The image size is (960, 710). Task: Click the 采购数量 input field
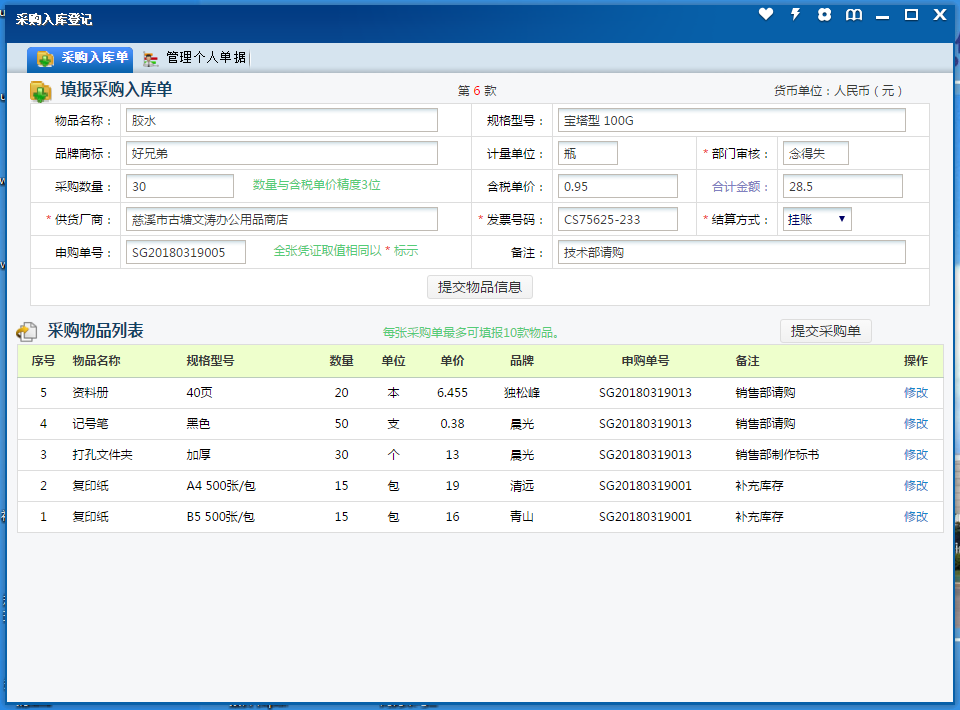click(x=180, y=187)
